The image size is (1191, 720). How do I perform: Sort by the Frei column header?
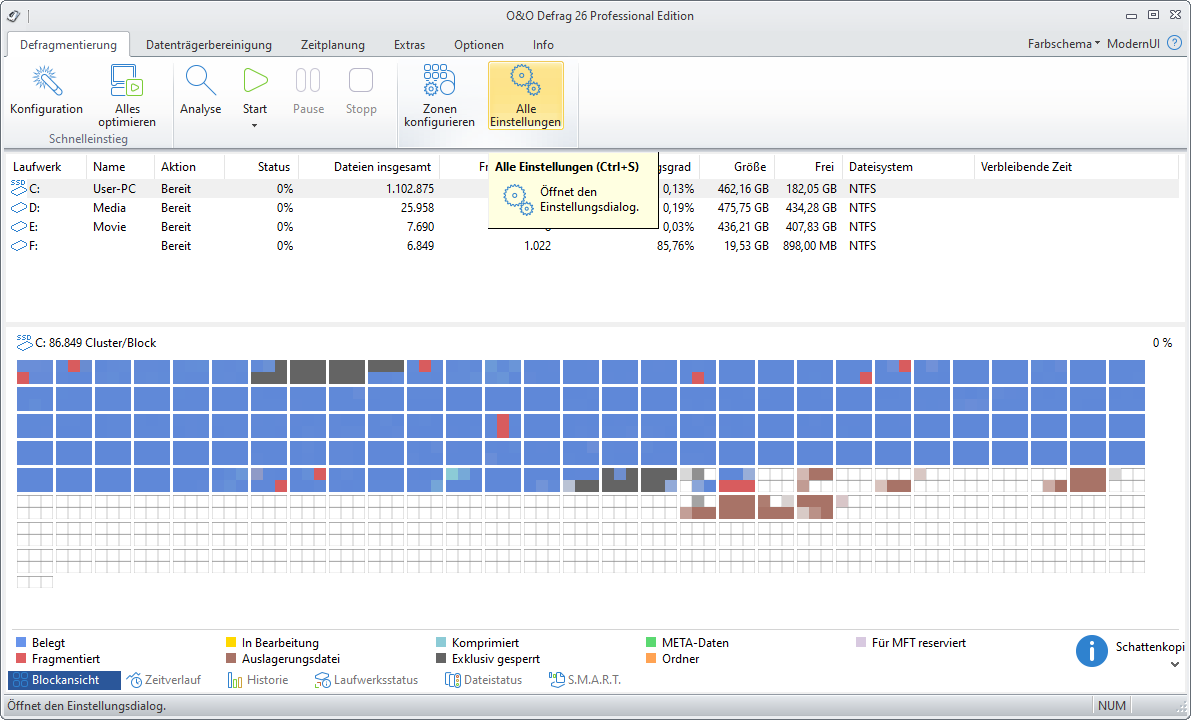pyautogui.click(x=807, y=166)
